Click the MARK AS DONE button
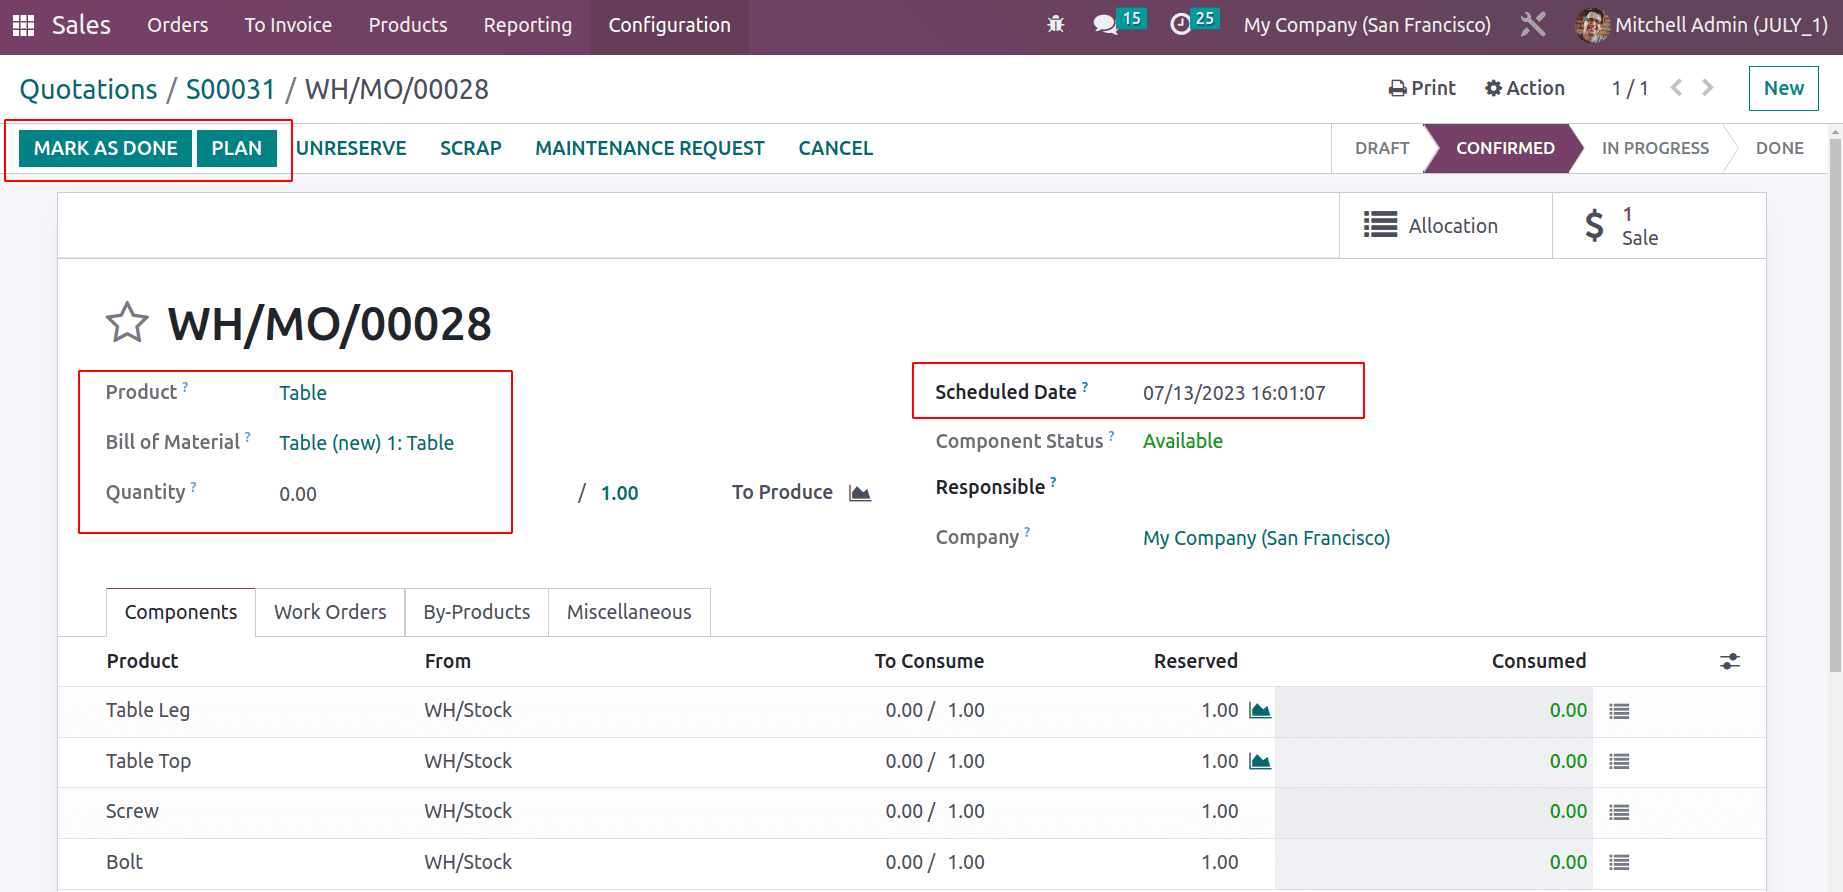Image resolution: width=1843 pixels, height=892 pixels. click(x=106, y=148)
